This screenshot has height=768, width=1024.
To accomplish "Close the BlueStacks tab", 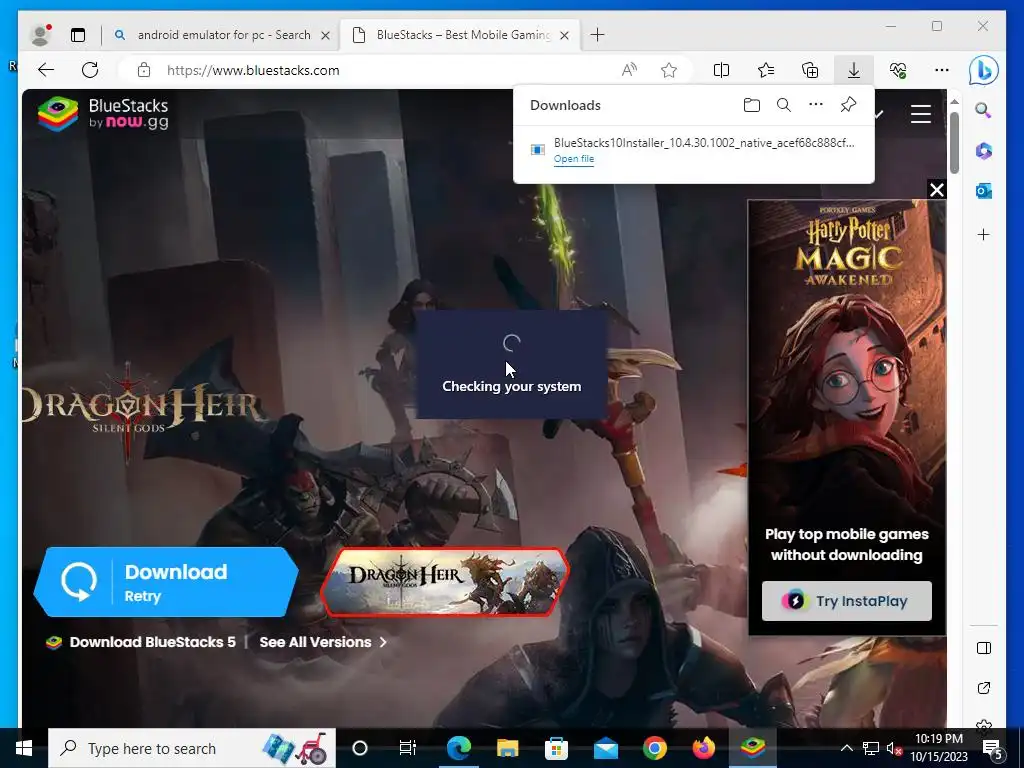I will coord(565,35).
